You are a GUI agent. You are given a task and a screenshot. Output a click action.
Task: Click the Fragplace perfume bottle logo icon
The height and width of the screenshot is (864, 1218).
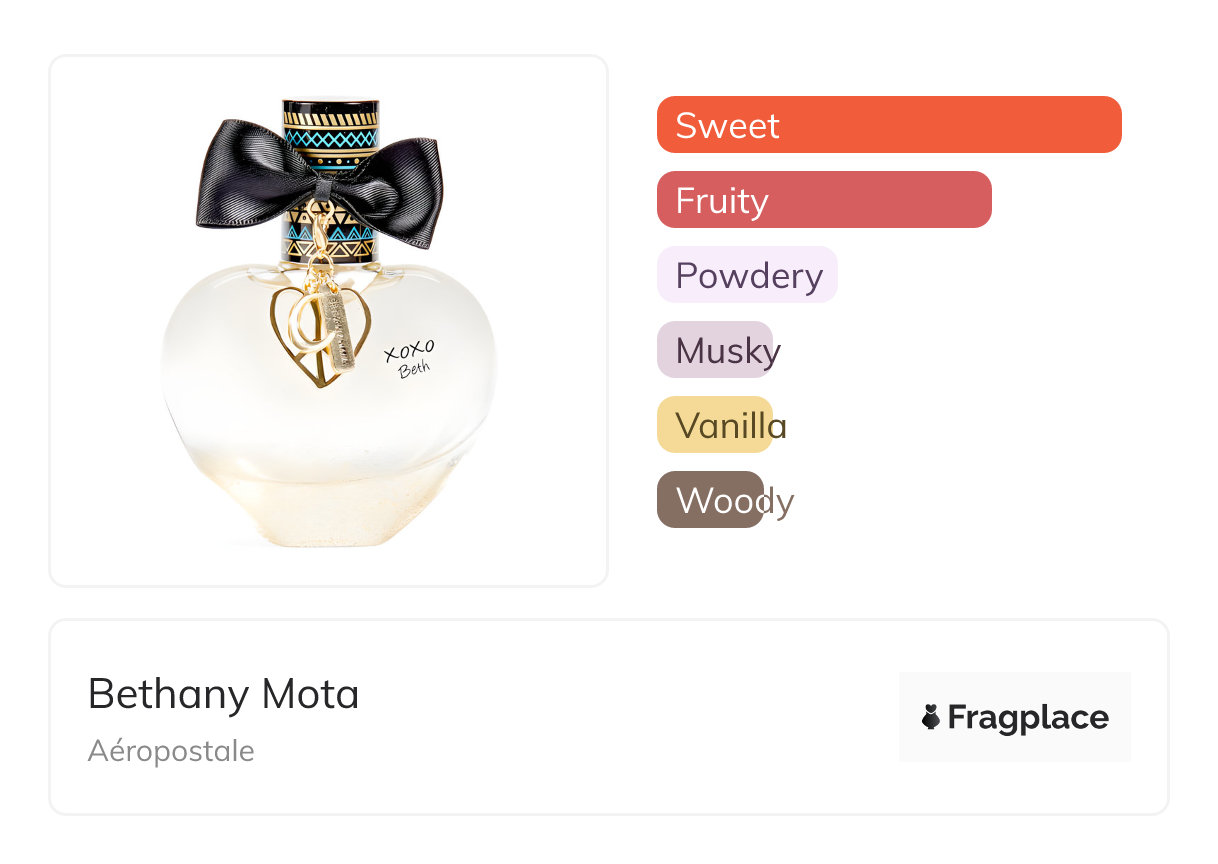931,717
